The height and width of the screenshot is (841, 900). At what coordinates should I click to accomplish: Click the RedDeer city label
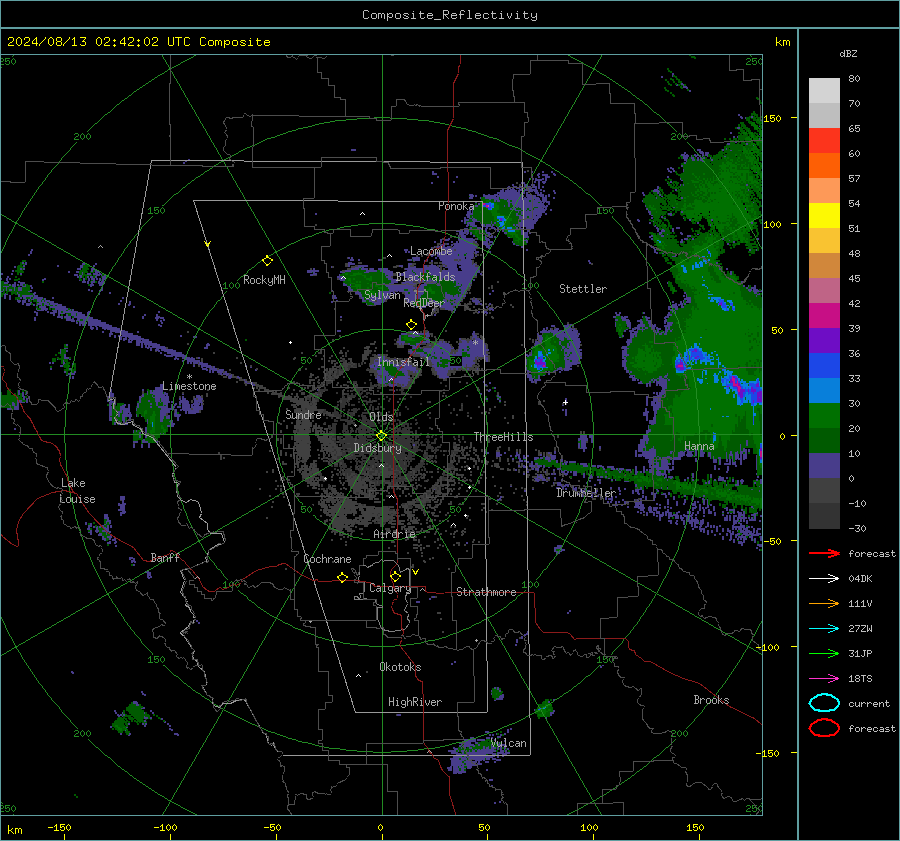click(x=424, y=303)
